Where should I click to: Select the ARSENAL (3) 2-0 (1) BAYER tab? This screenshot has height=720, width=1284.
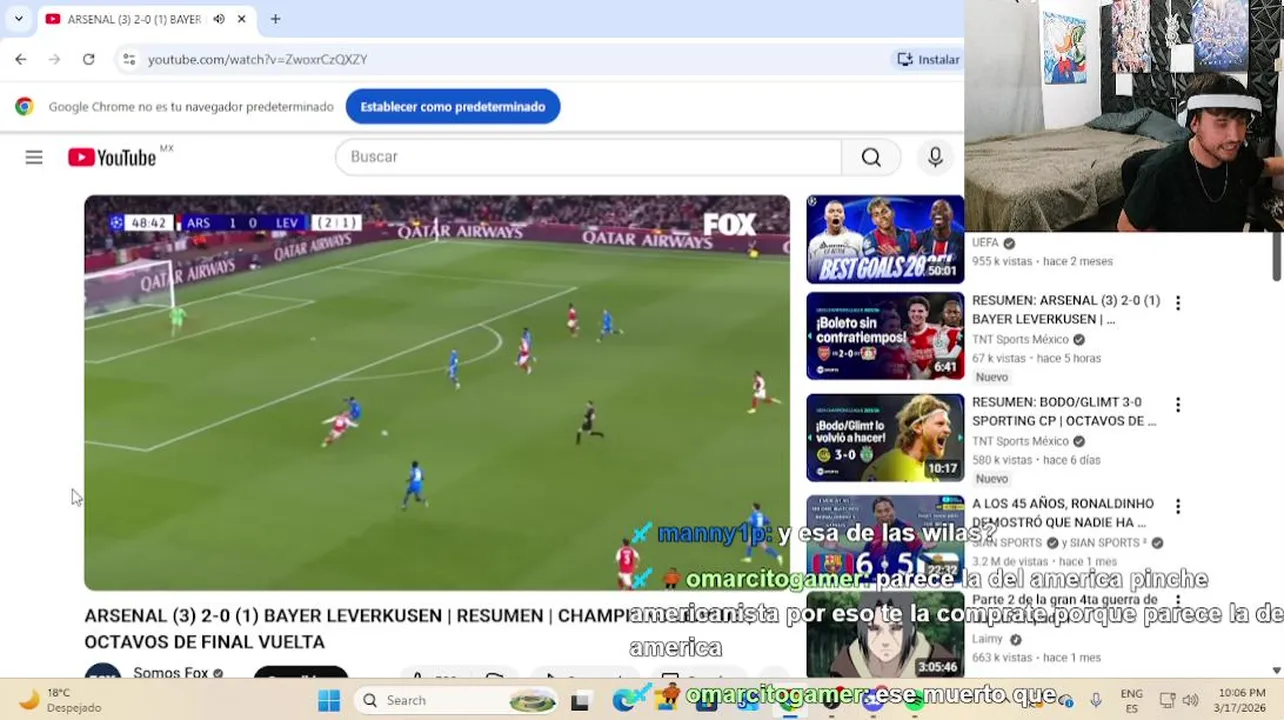click(134, 19)
